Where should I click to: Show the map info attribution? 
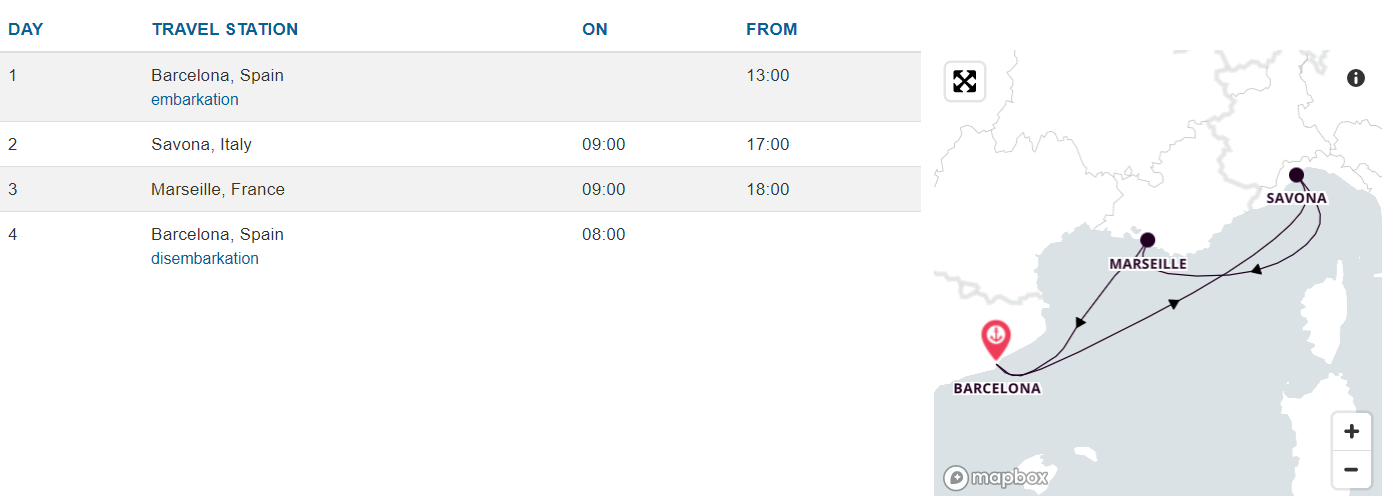pyautogui.click(x=1356, y=78)
